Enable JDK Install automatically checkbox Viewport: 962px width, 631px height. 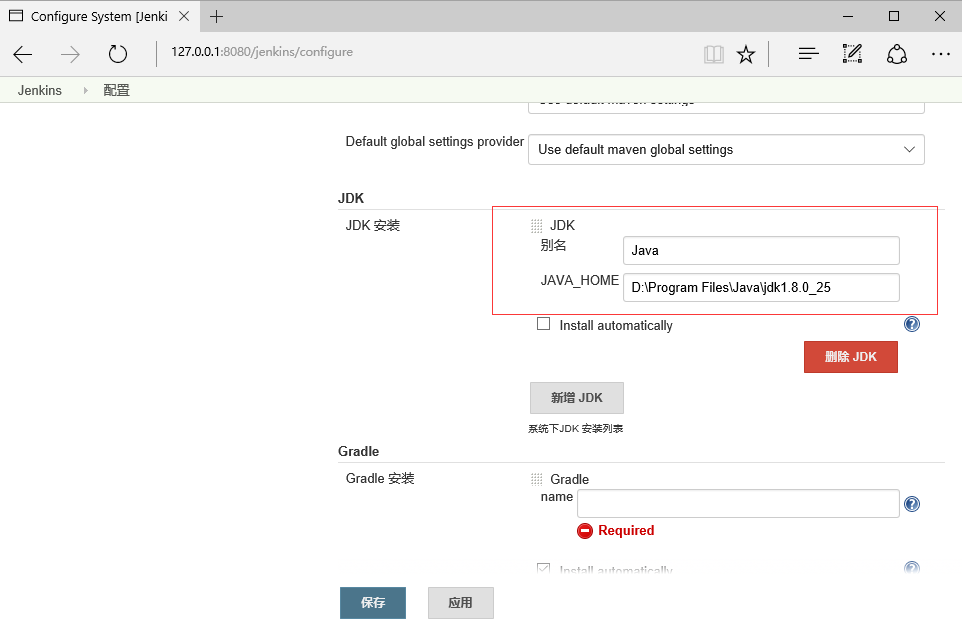(x=543, y=323)
